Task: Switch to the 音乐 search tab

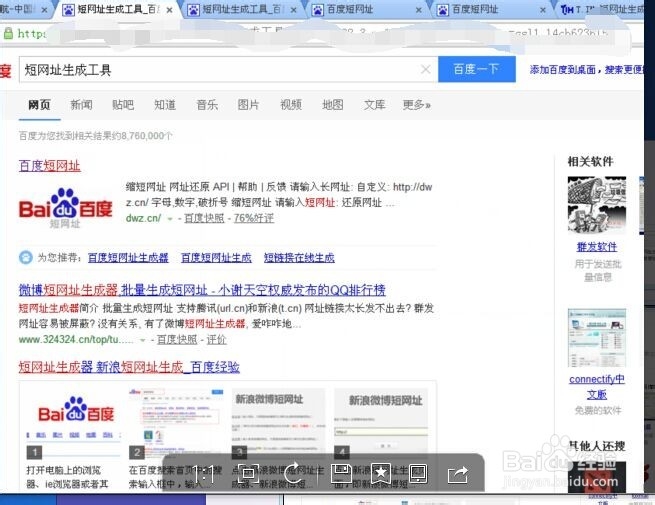Action: click(207, 104)
